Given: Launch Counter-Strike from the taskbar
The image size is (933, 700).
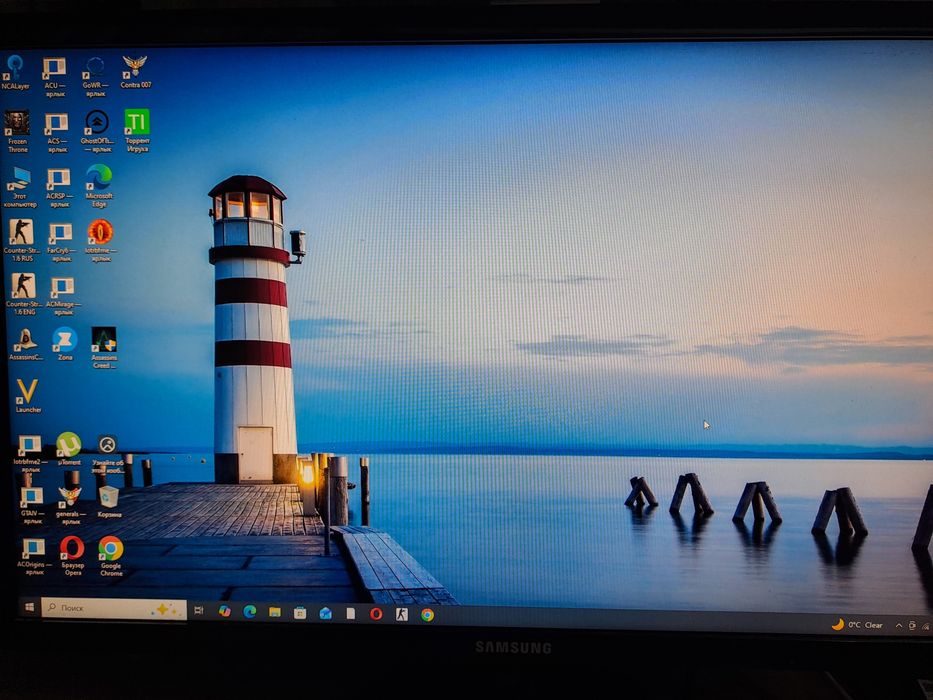Looking at the screenshot, I should pos(402,614).
